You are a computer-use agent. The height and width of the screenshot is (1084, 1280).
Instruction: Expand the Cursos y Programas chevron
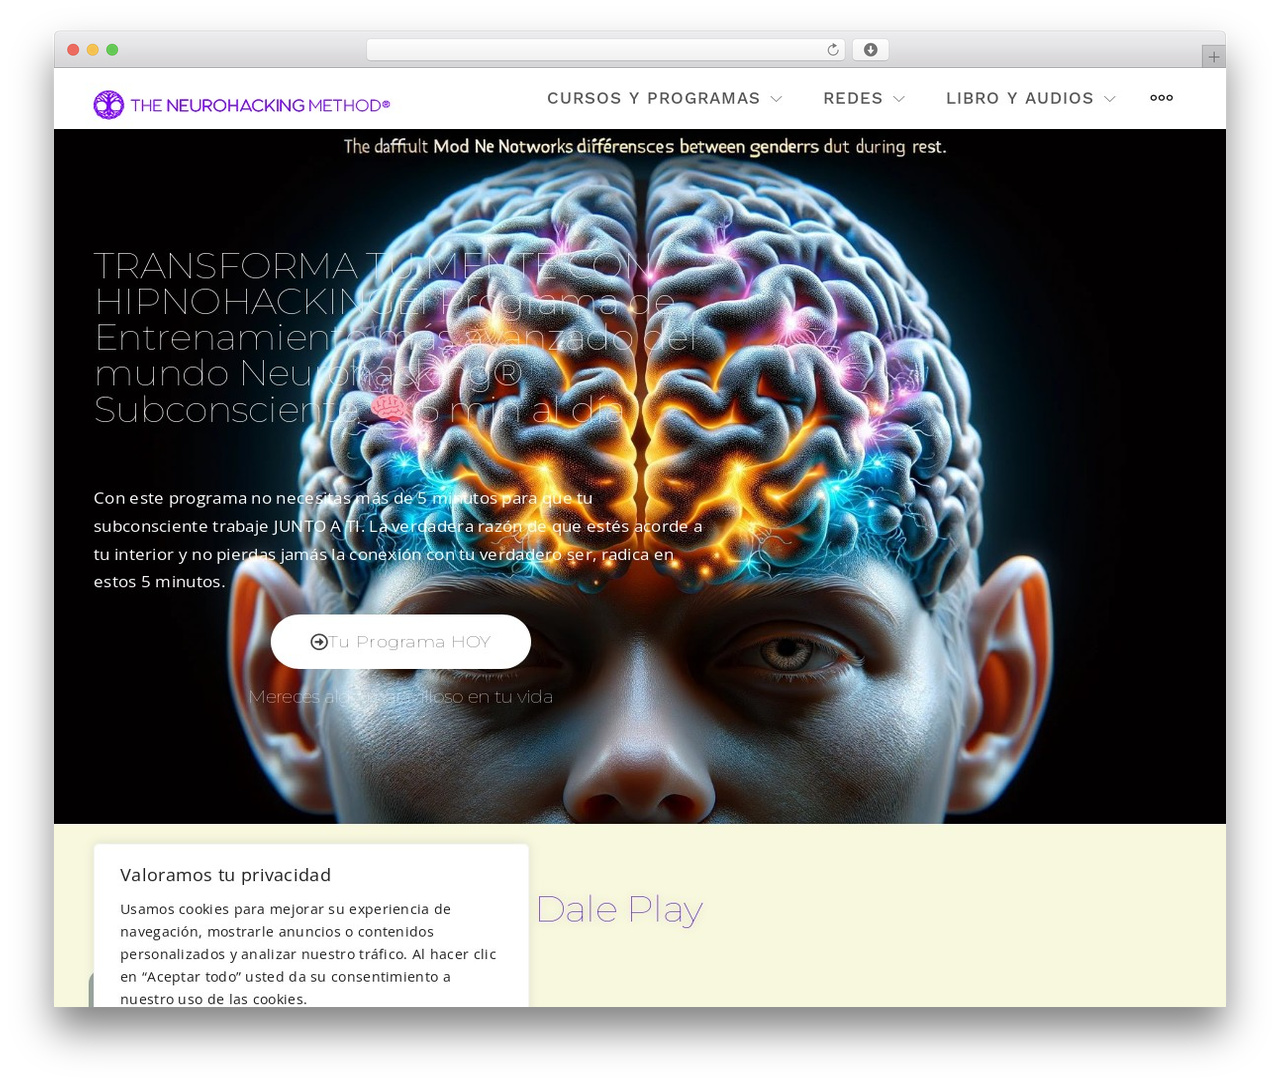(776, 99)
